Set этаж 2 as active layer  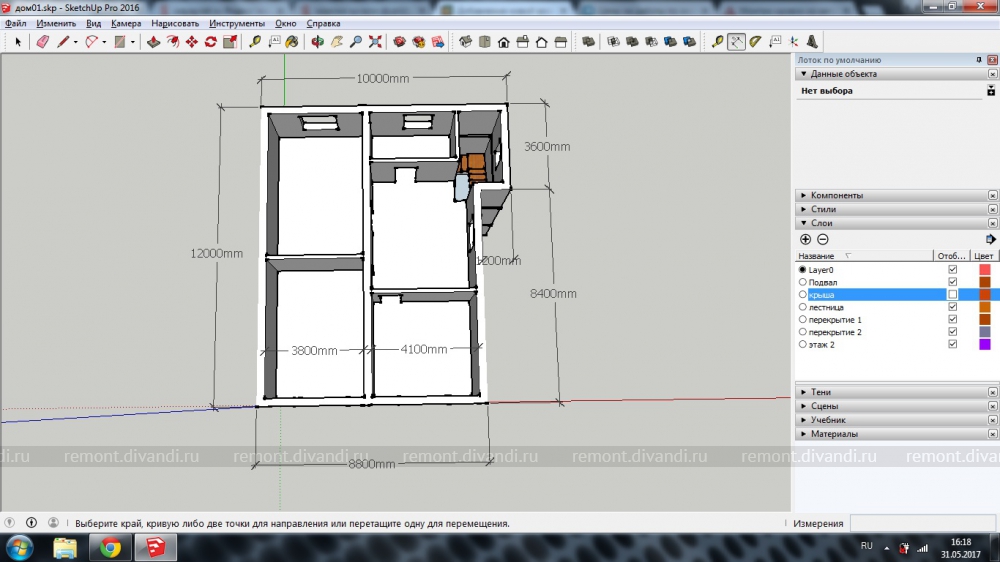point(802,344)
